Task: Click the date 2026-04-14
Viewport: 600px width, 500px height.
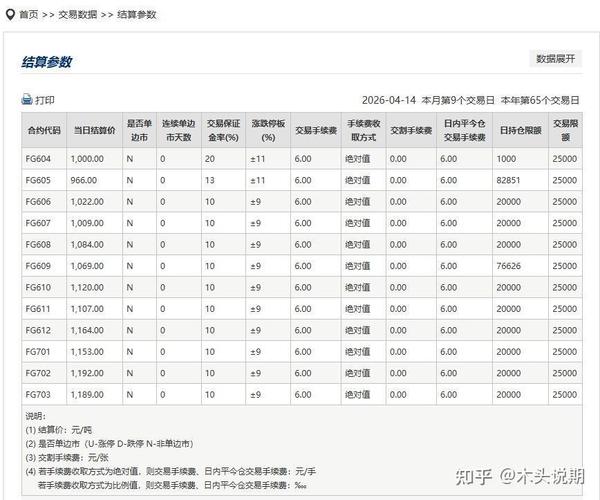Action: (389, 100)
